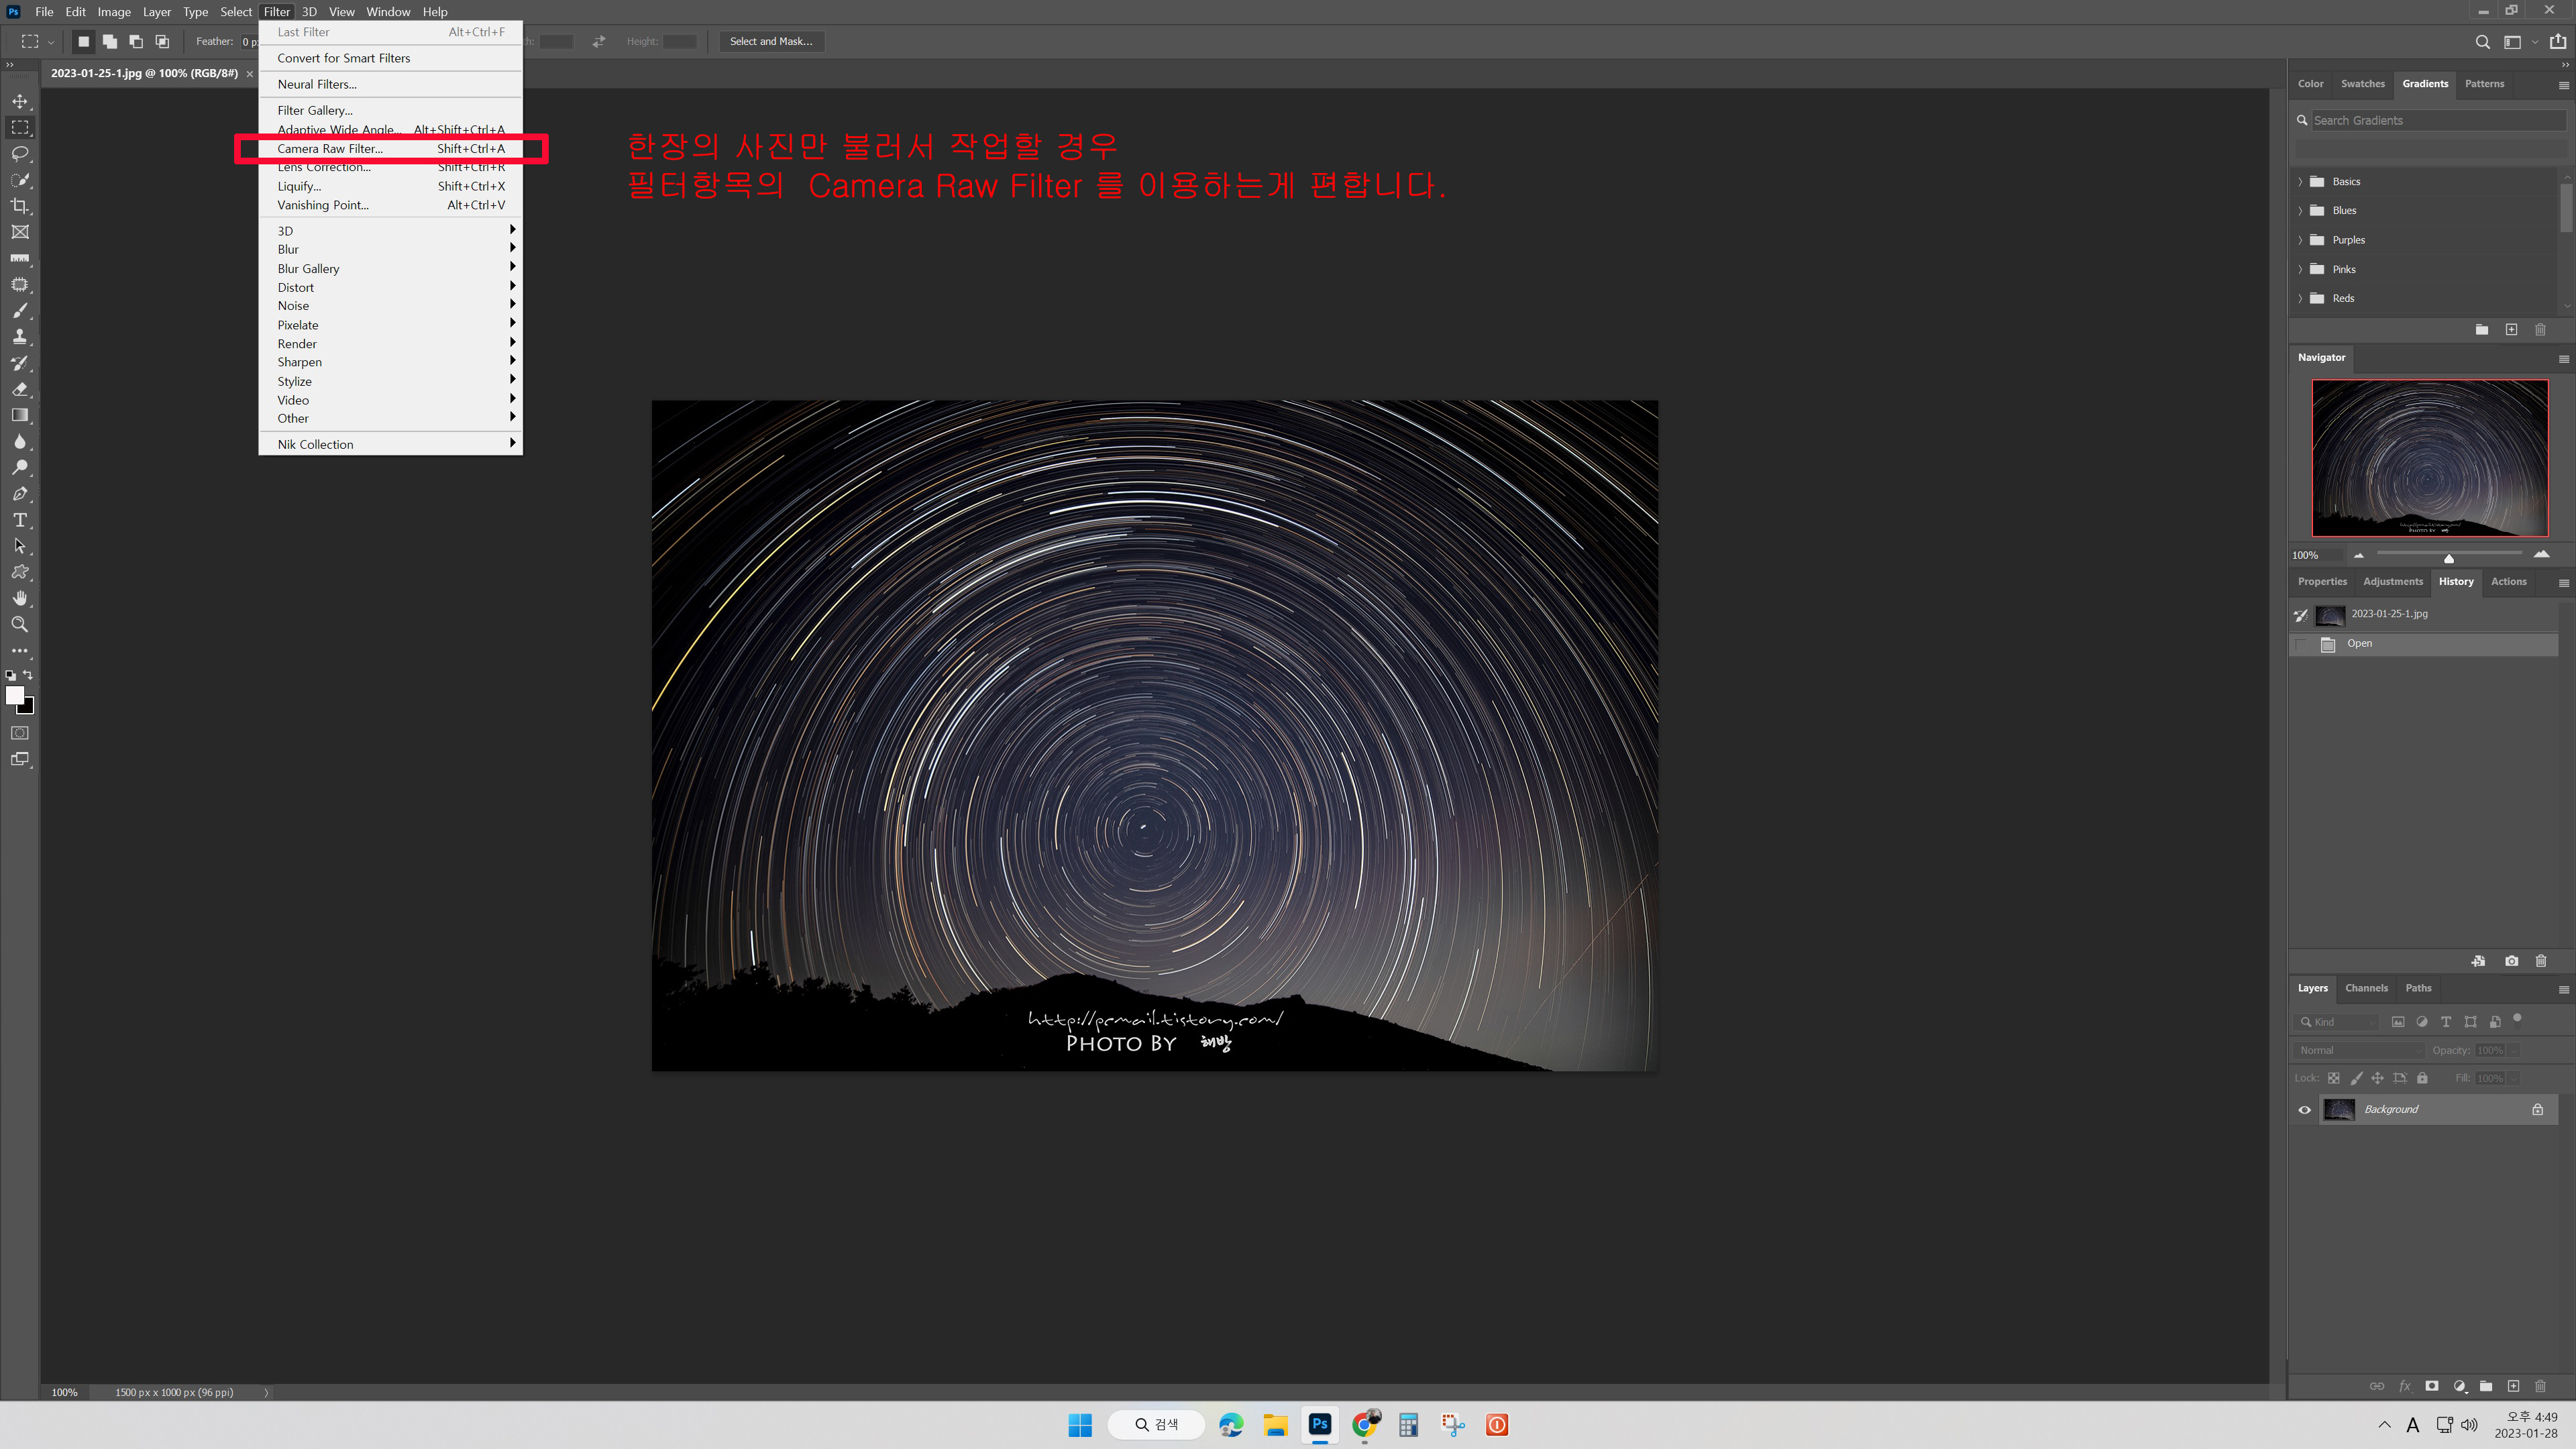Enable Add to selection mode
The image size is (2576, 1449).
110,42
